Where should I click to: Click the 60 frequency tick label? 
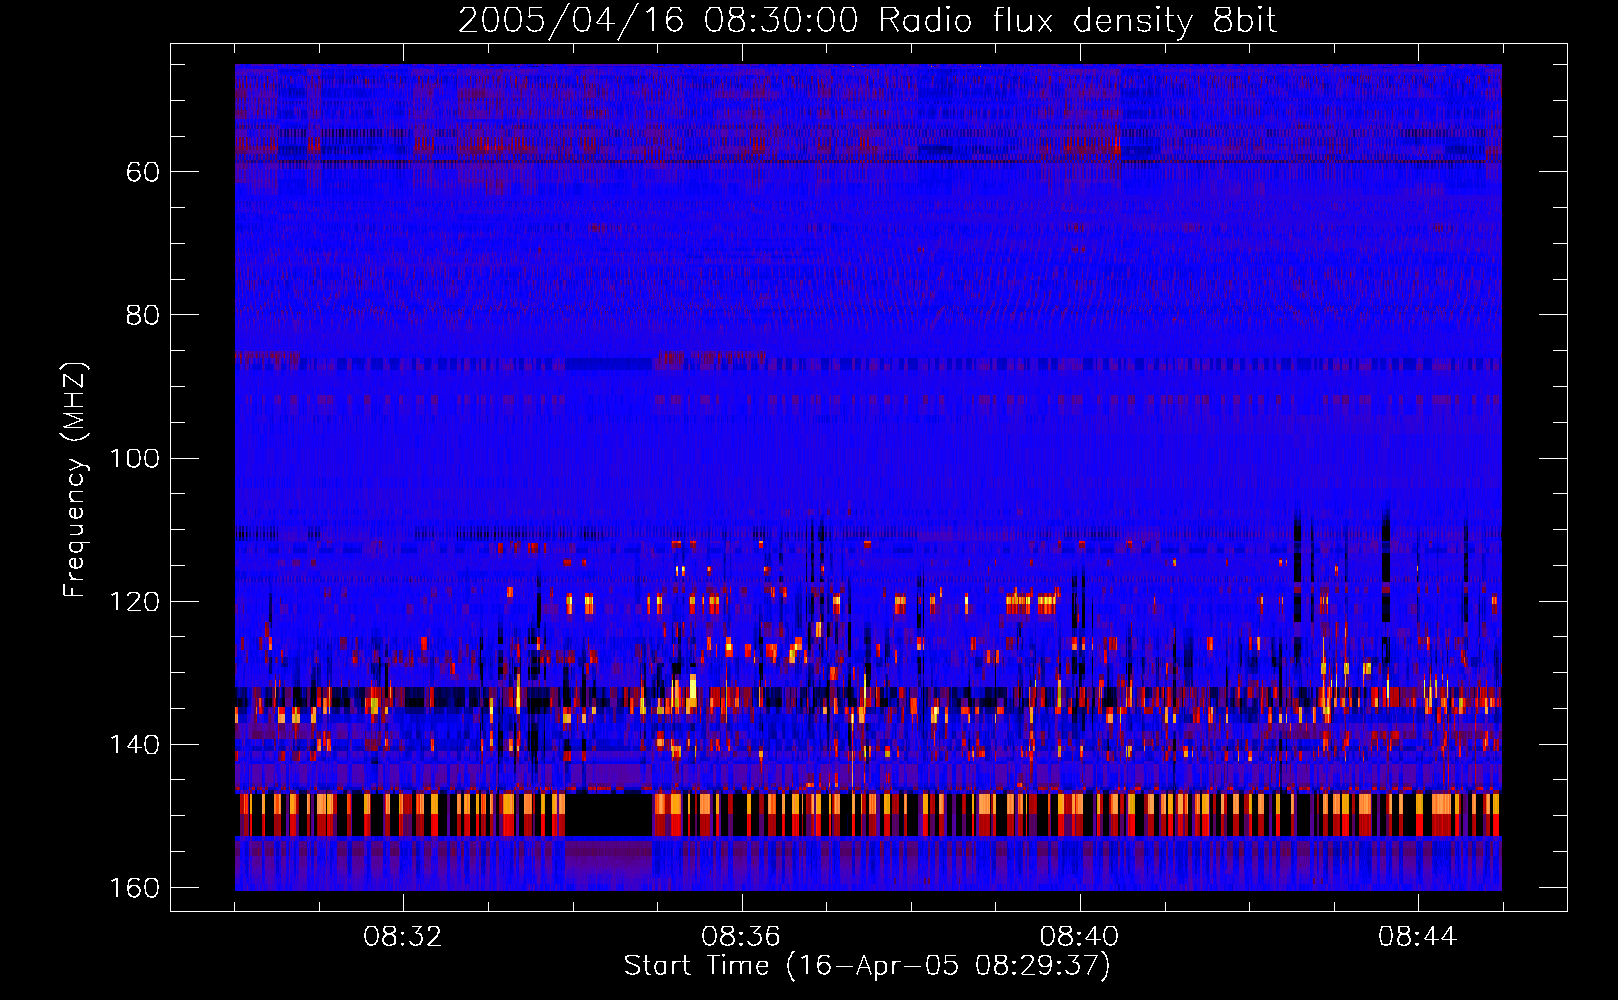[x=143, y=172]
